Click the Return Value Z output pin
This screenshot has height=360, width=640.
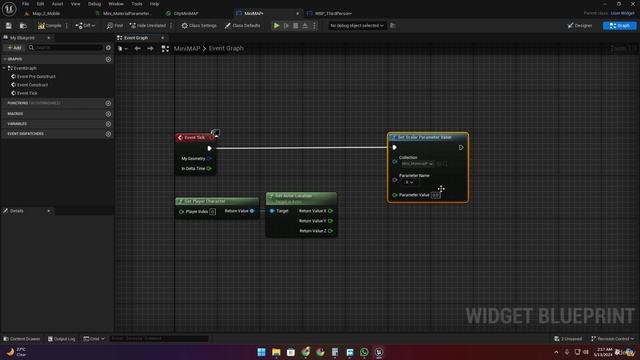pos(330,231)
